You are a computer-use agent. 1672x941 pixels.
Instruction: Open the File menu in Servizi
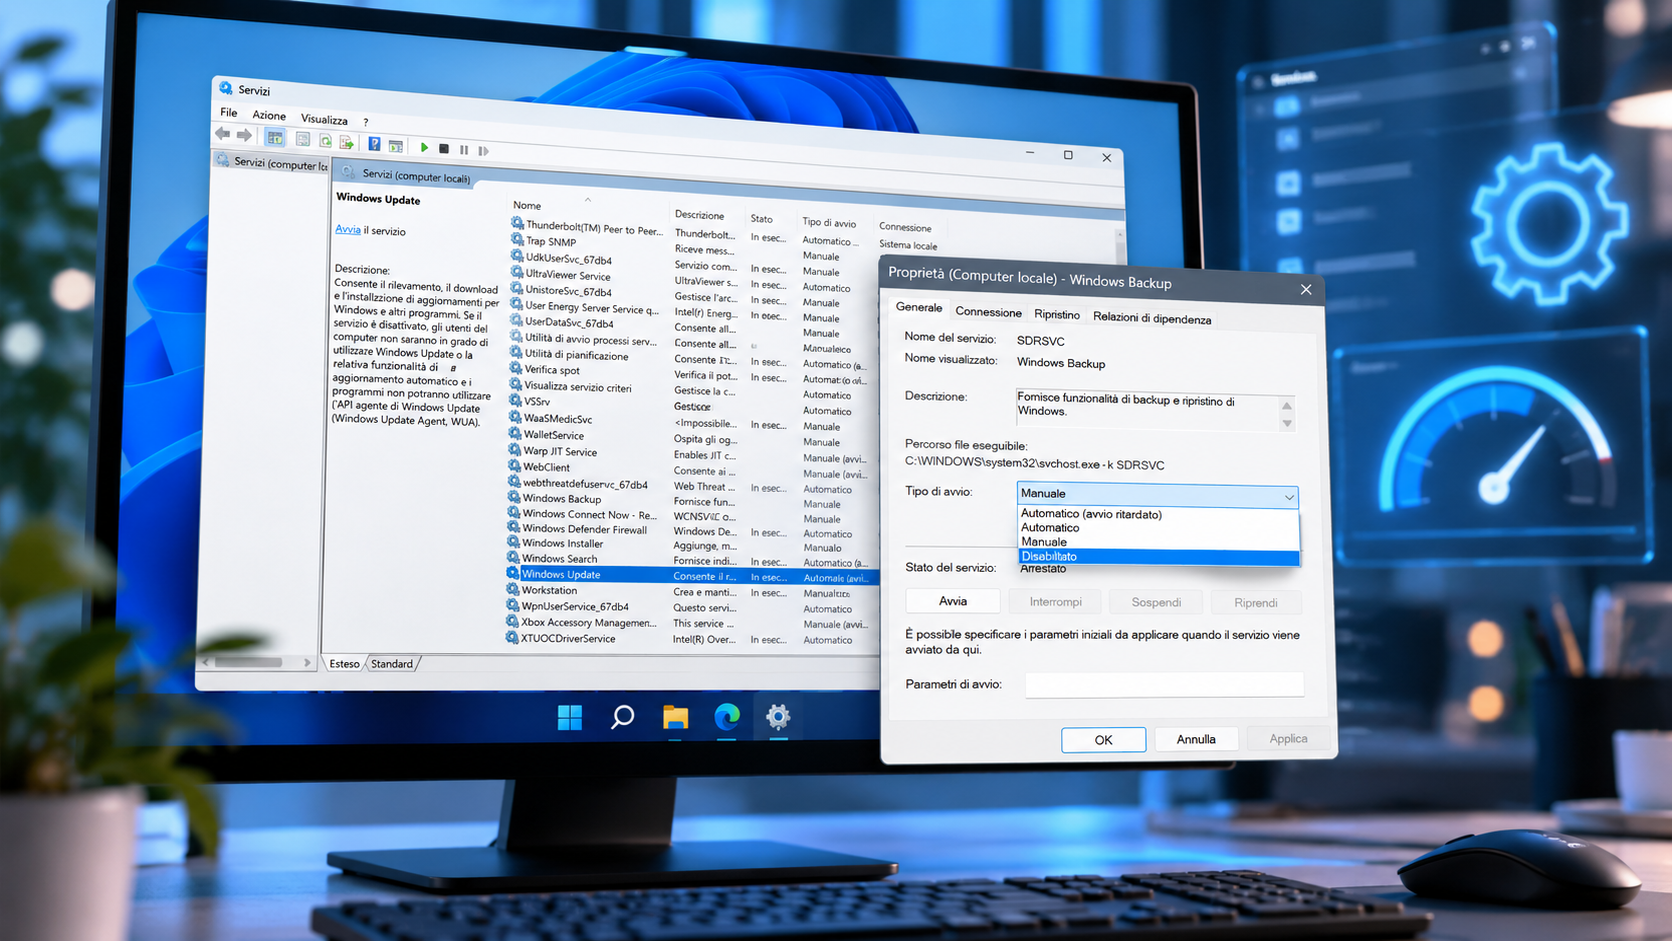tap(229, 112)
